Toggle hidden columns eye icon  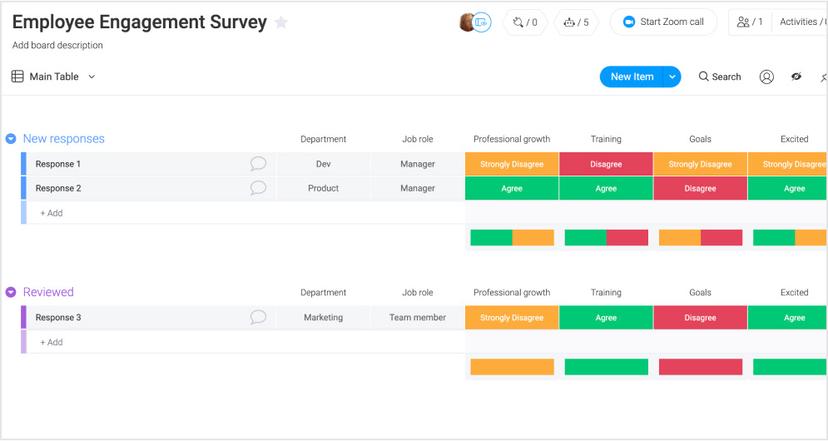(796, 77)
